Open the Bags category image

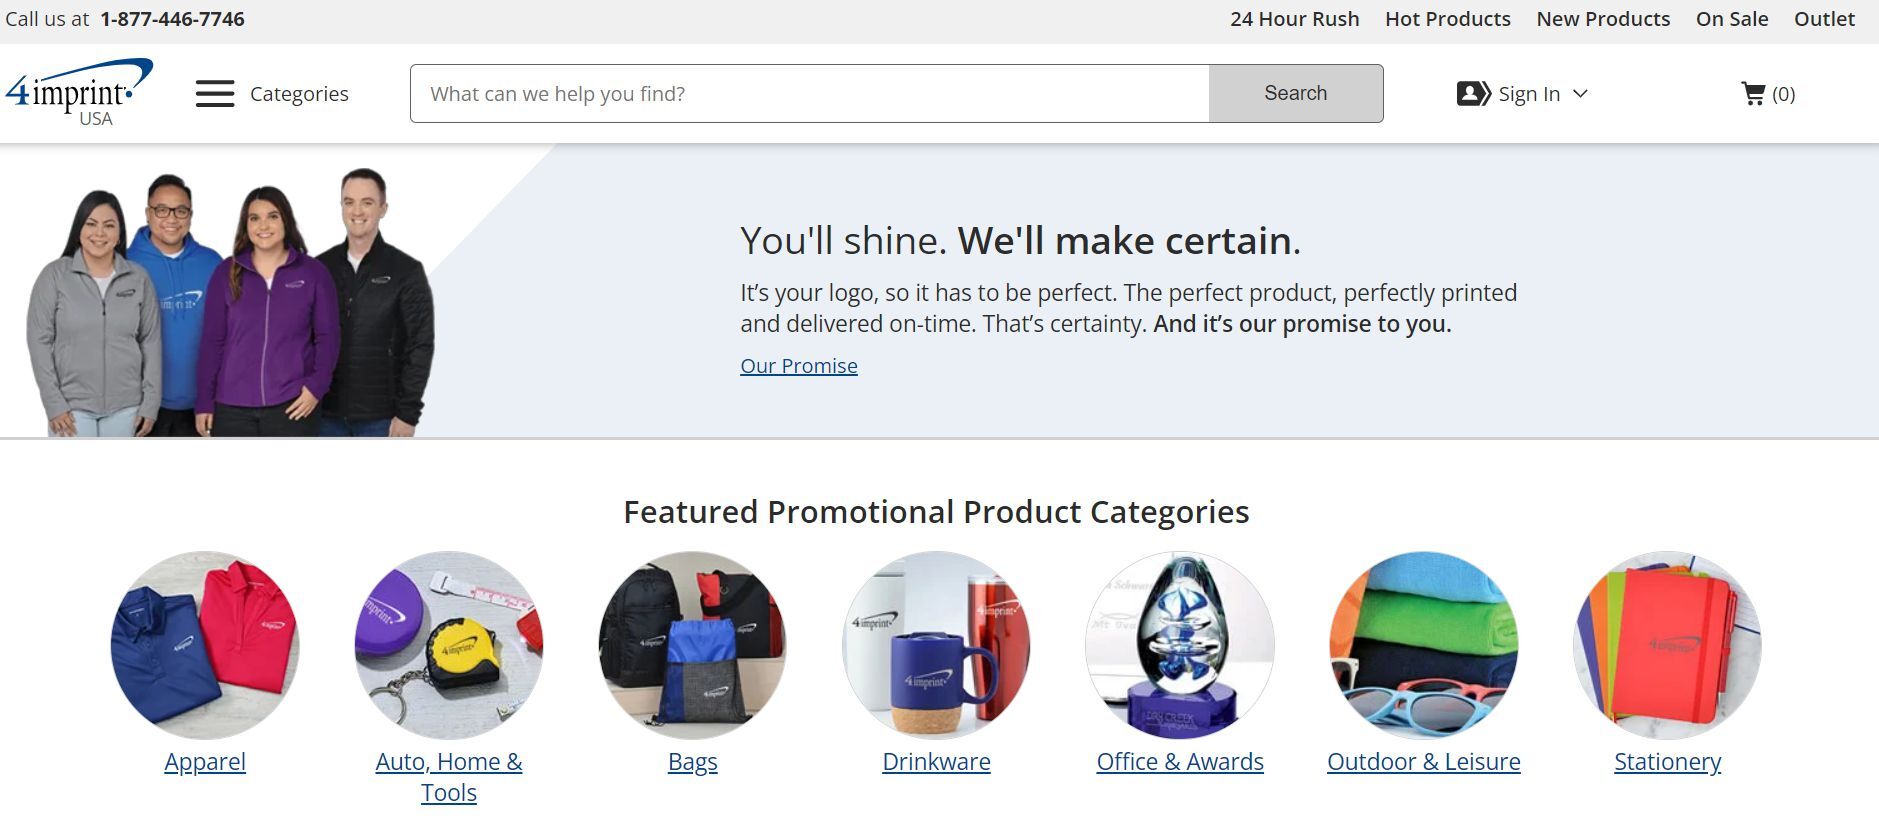(692, 645)
